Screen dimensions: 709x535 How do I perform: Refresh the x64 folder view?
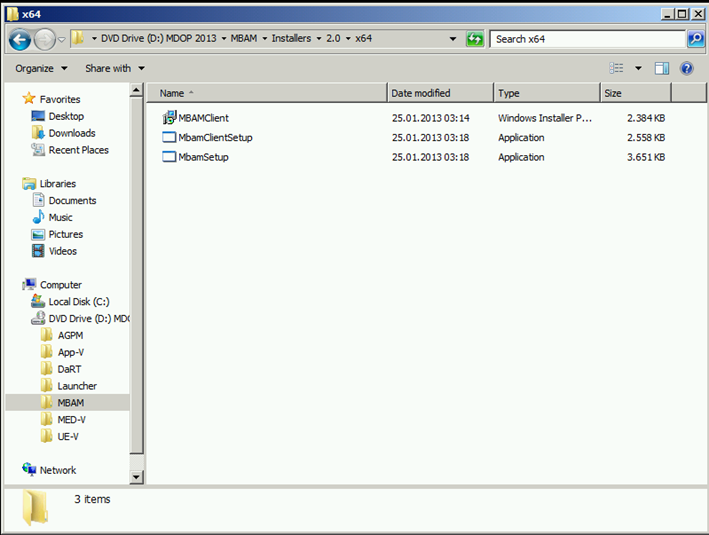pyautogui.click(x=475, y=39)
